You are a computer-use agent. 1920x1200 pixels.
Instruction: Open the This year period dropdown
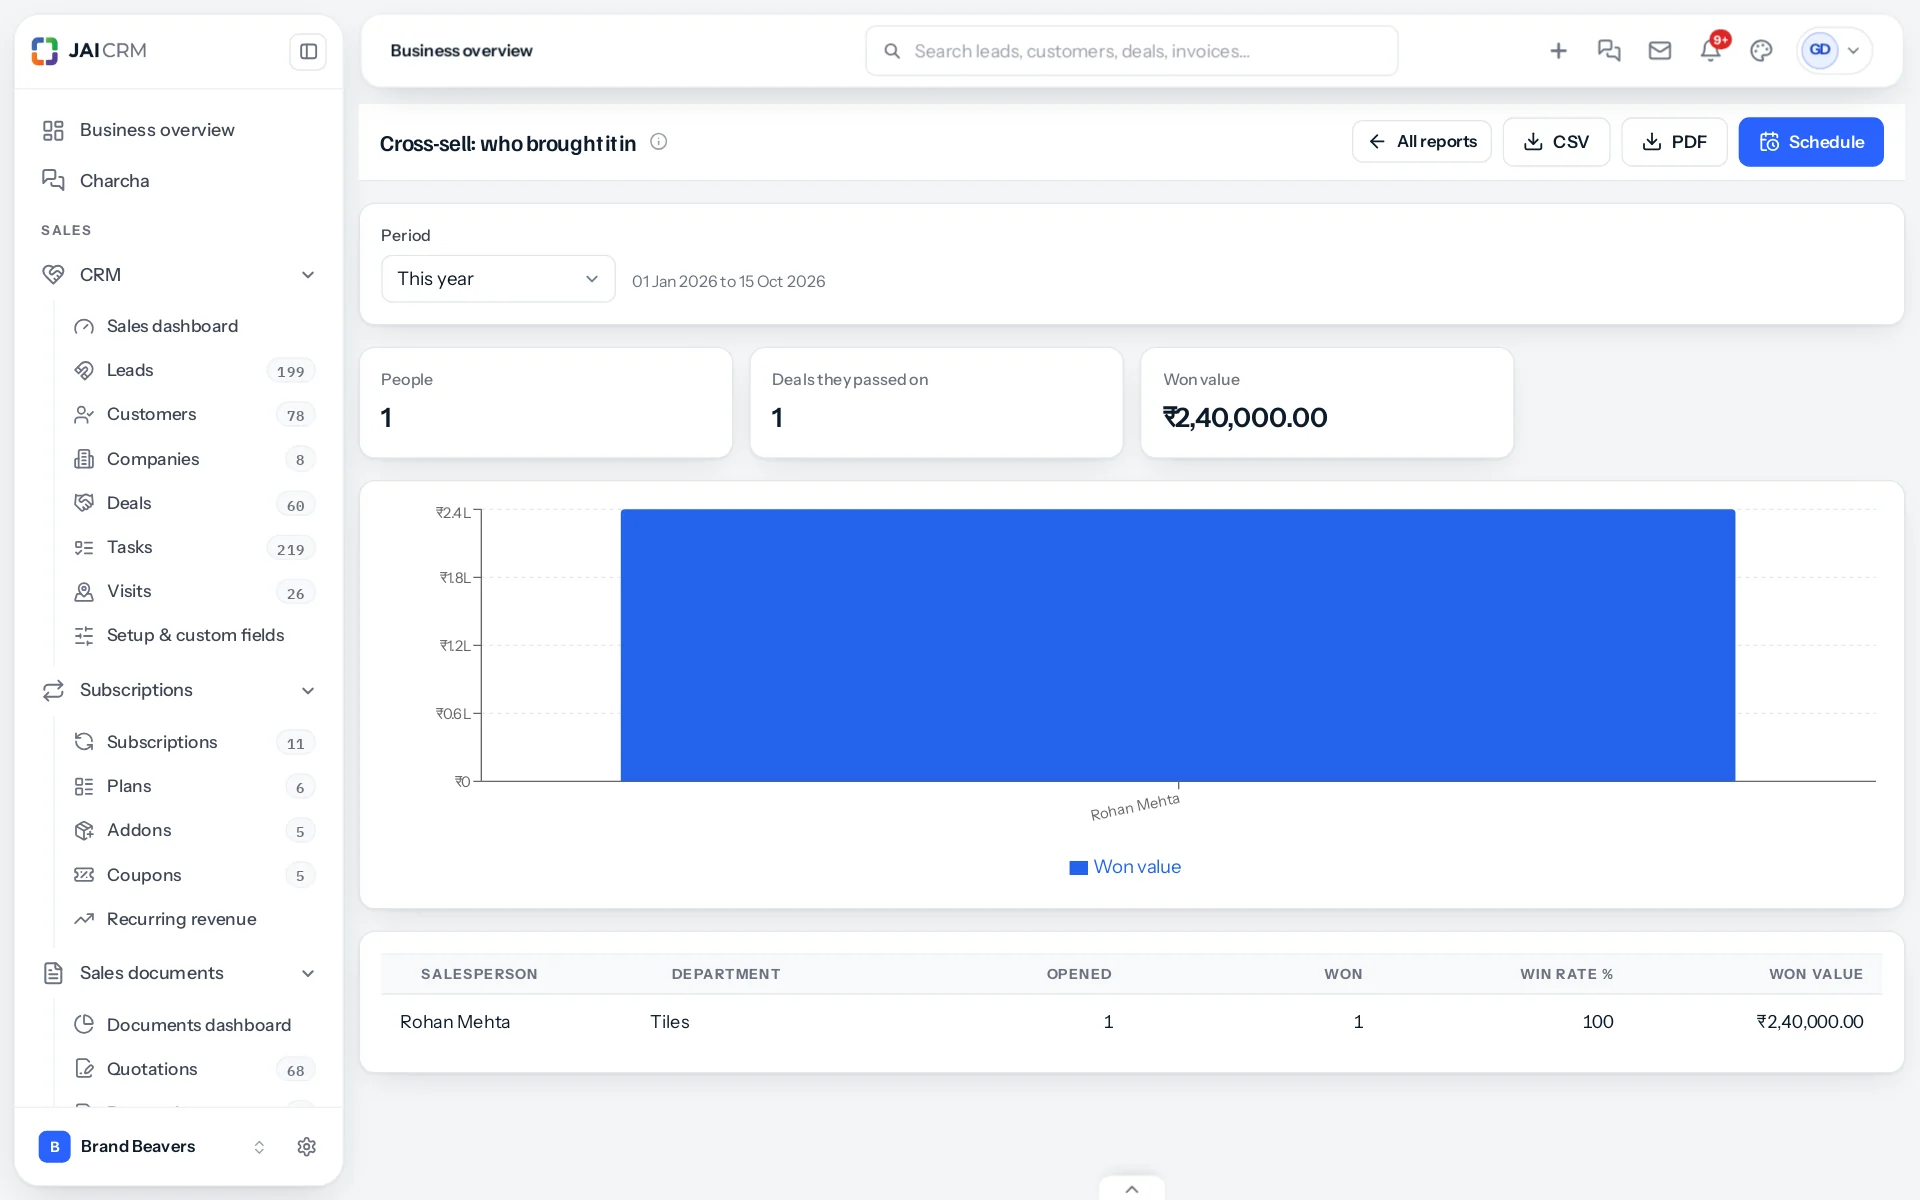[x=498, y=279]
